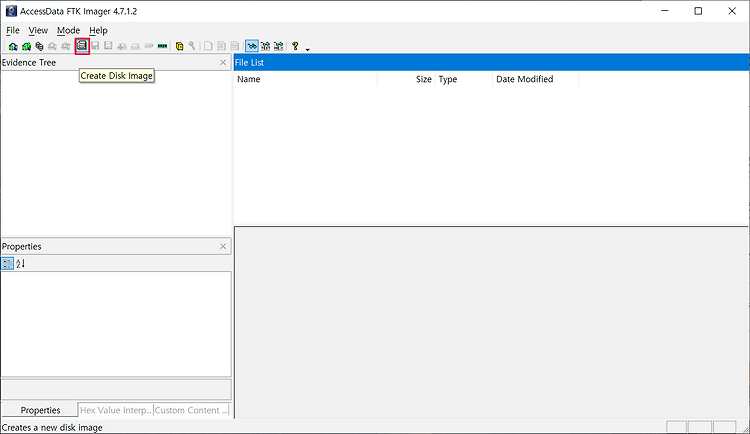Sort File List by Date Modified column
Image resolution: width=750 pixels, height=434 pixels.
coord(535,79)
